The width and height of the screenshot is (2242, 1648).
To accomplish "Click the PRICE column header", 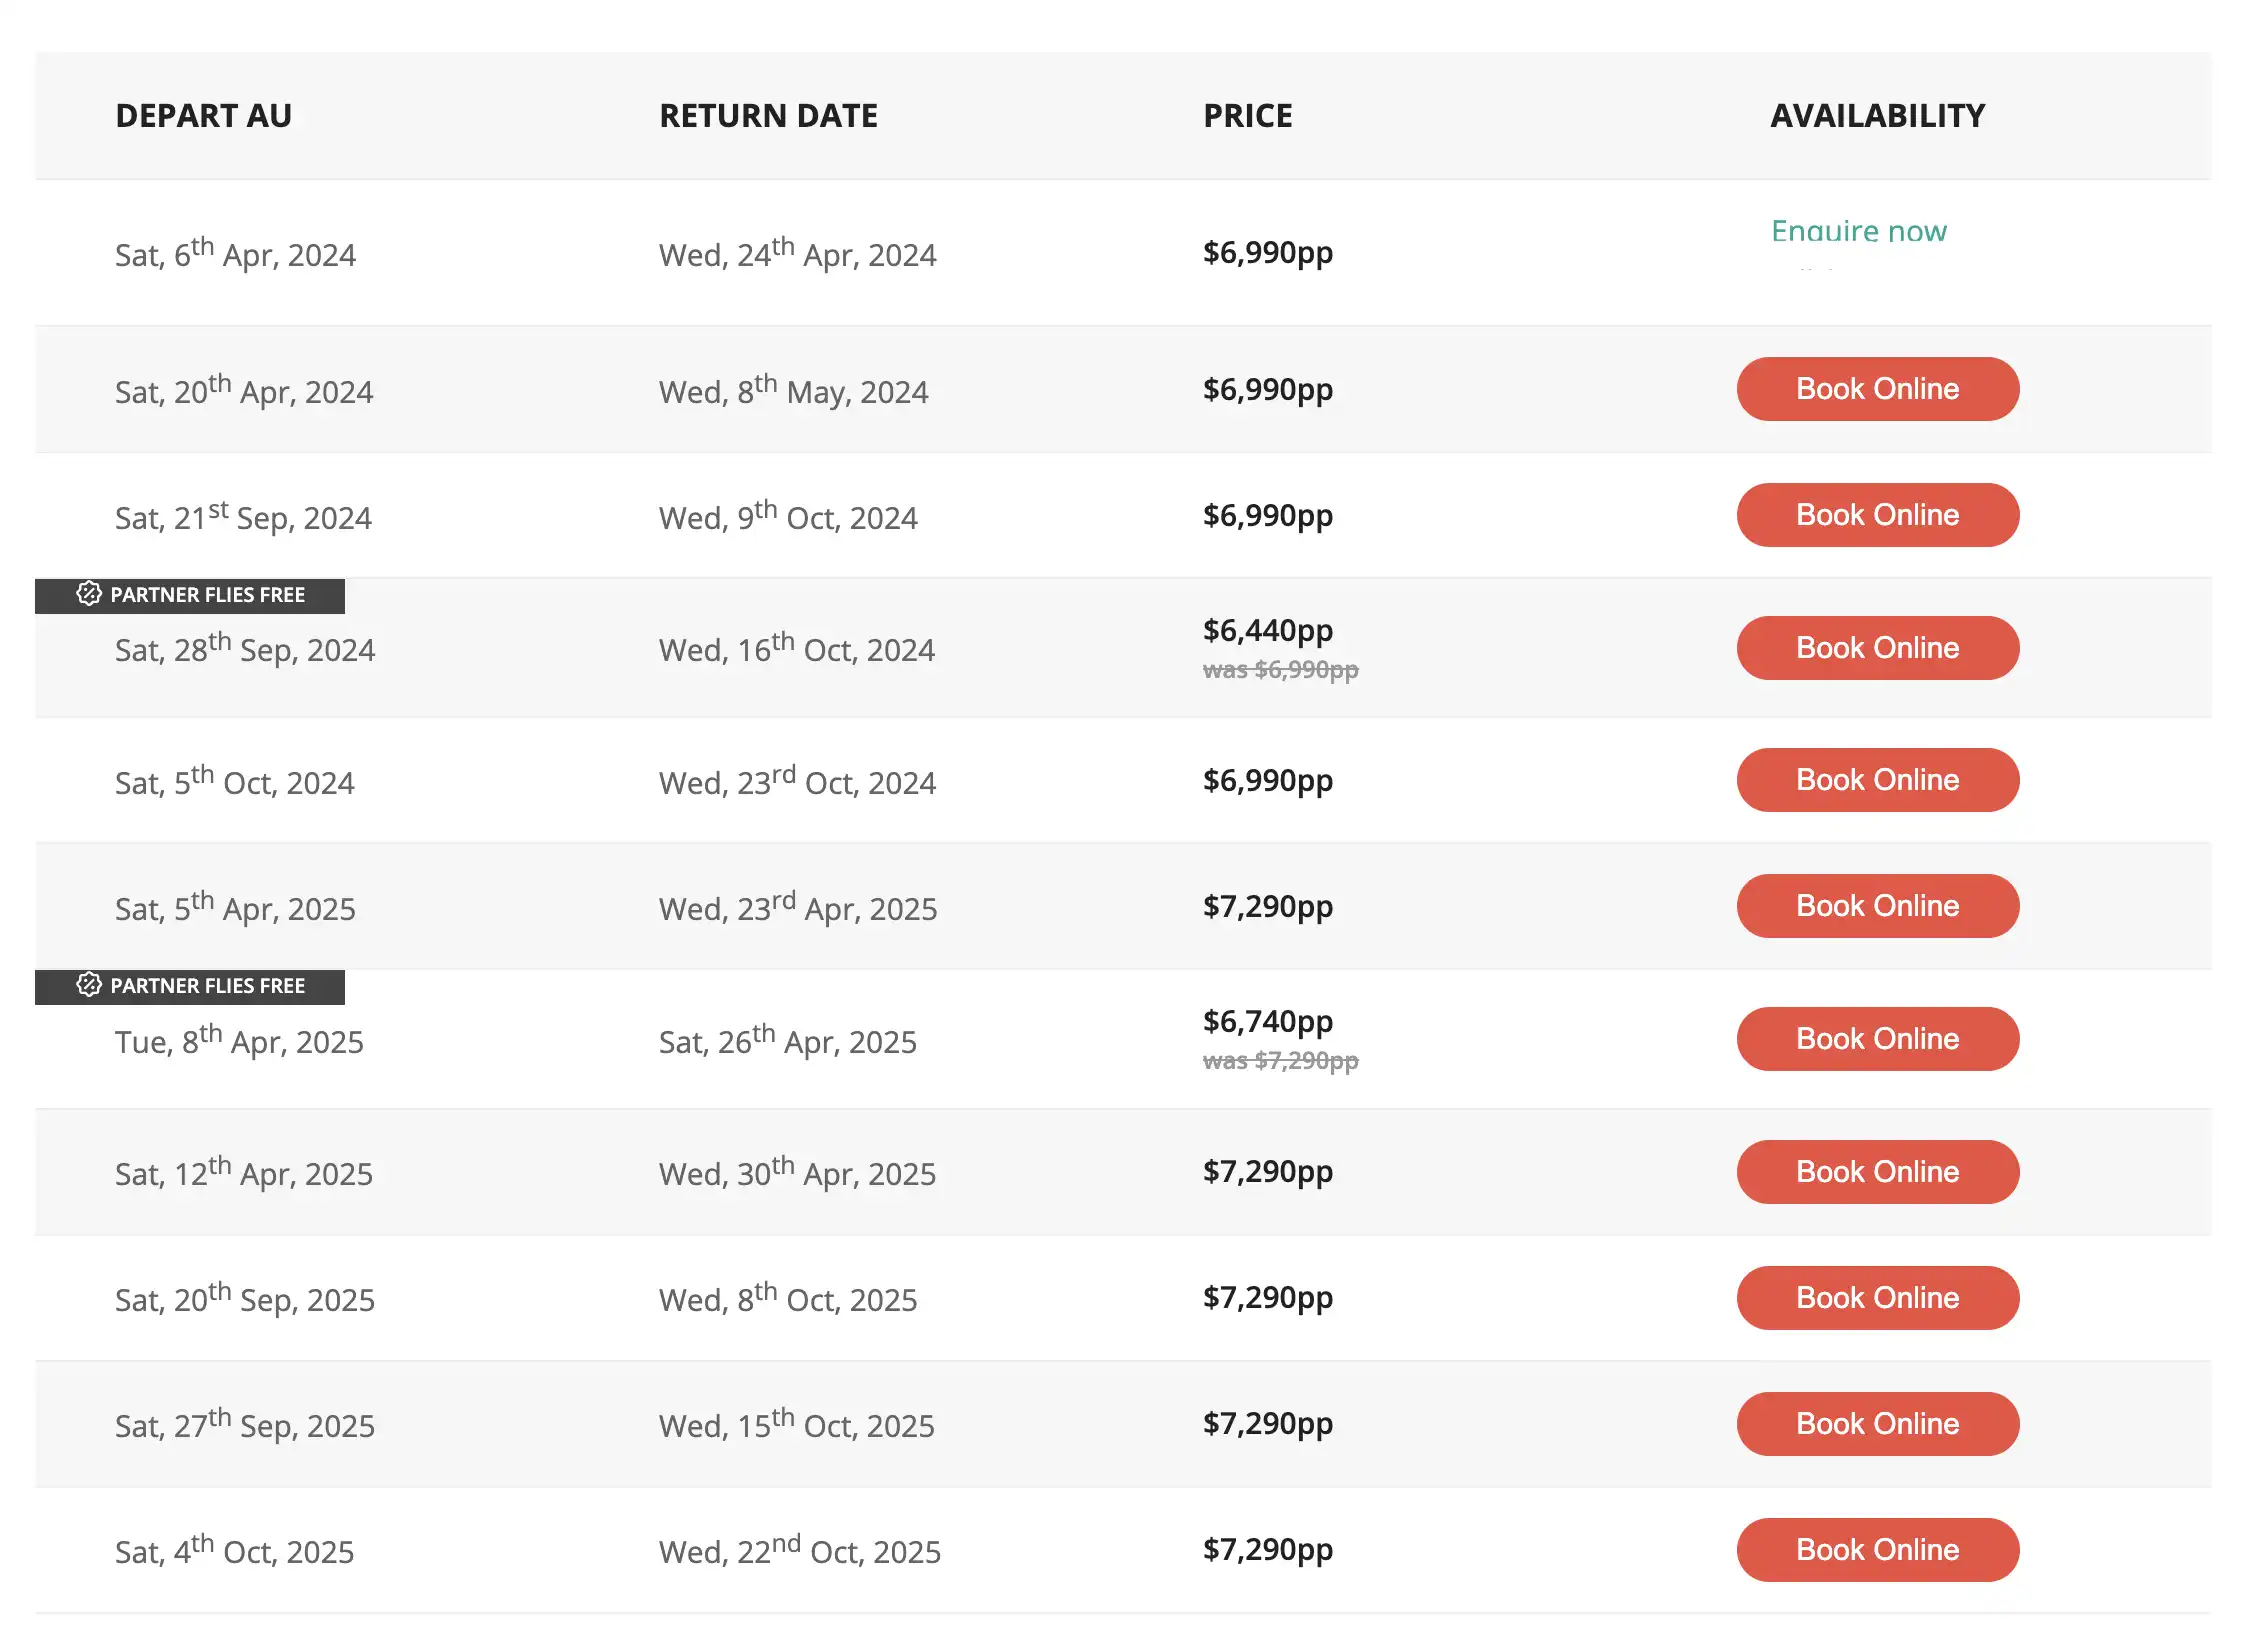I will click(1247, 115).
